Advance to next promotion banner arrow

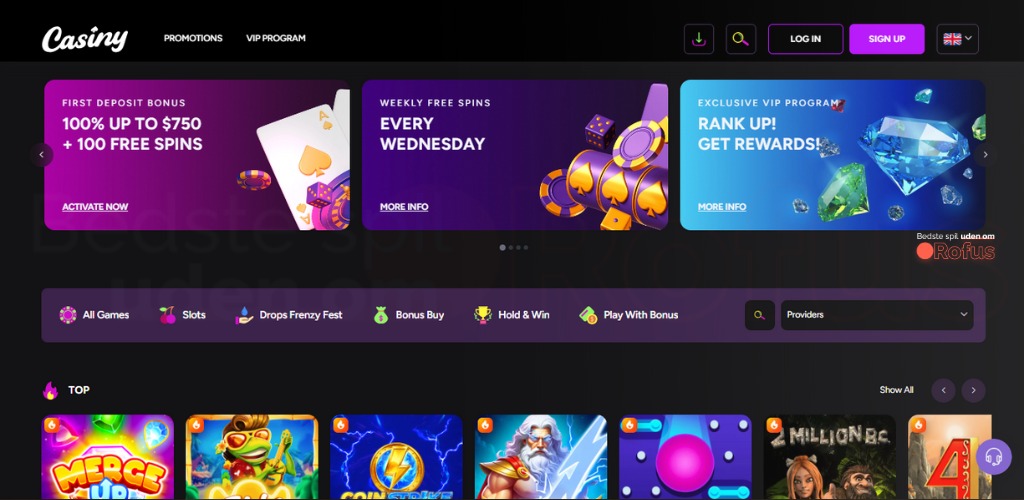[x=985, y=155]
